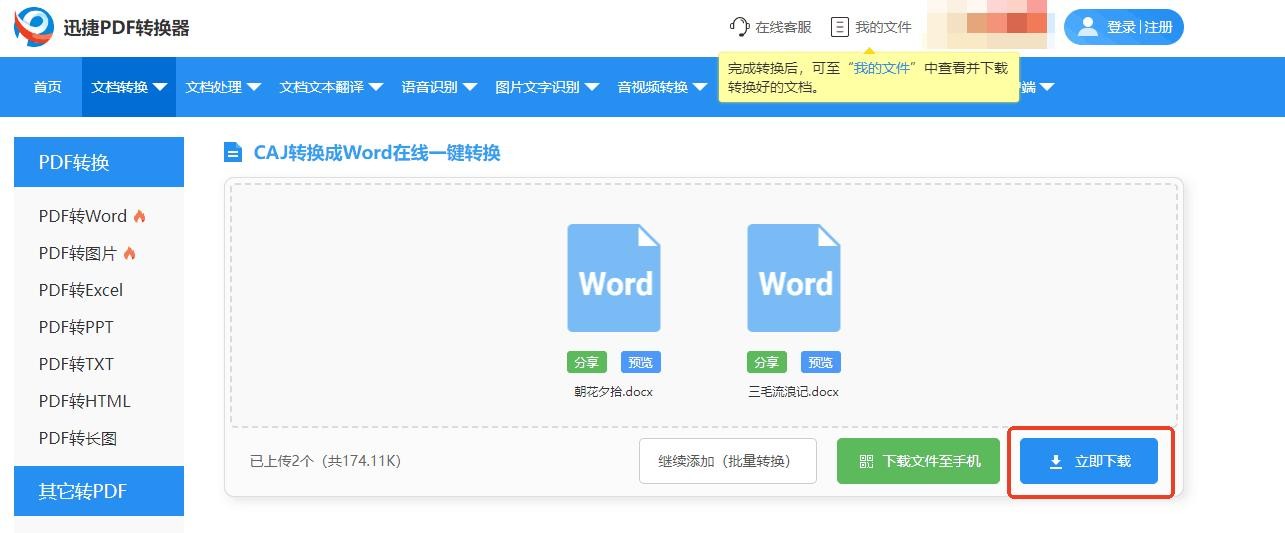Click the 朝花夕拾 Word file icon
Image resolution: width=1285 pixels, height=533 pixels.
coord(614,278)
